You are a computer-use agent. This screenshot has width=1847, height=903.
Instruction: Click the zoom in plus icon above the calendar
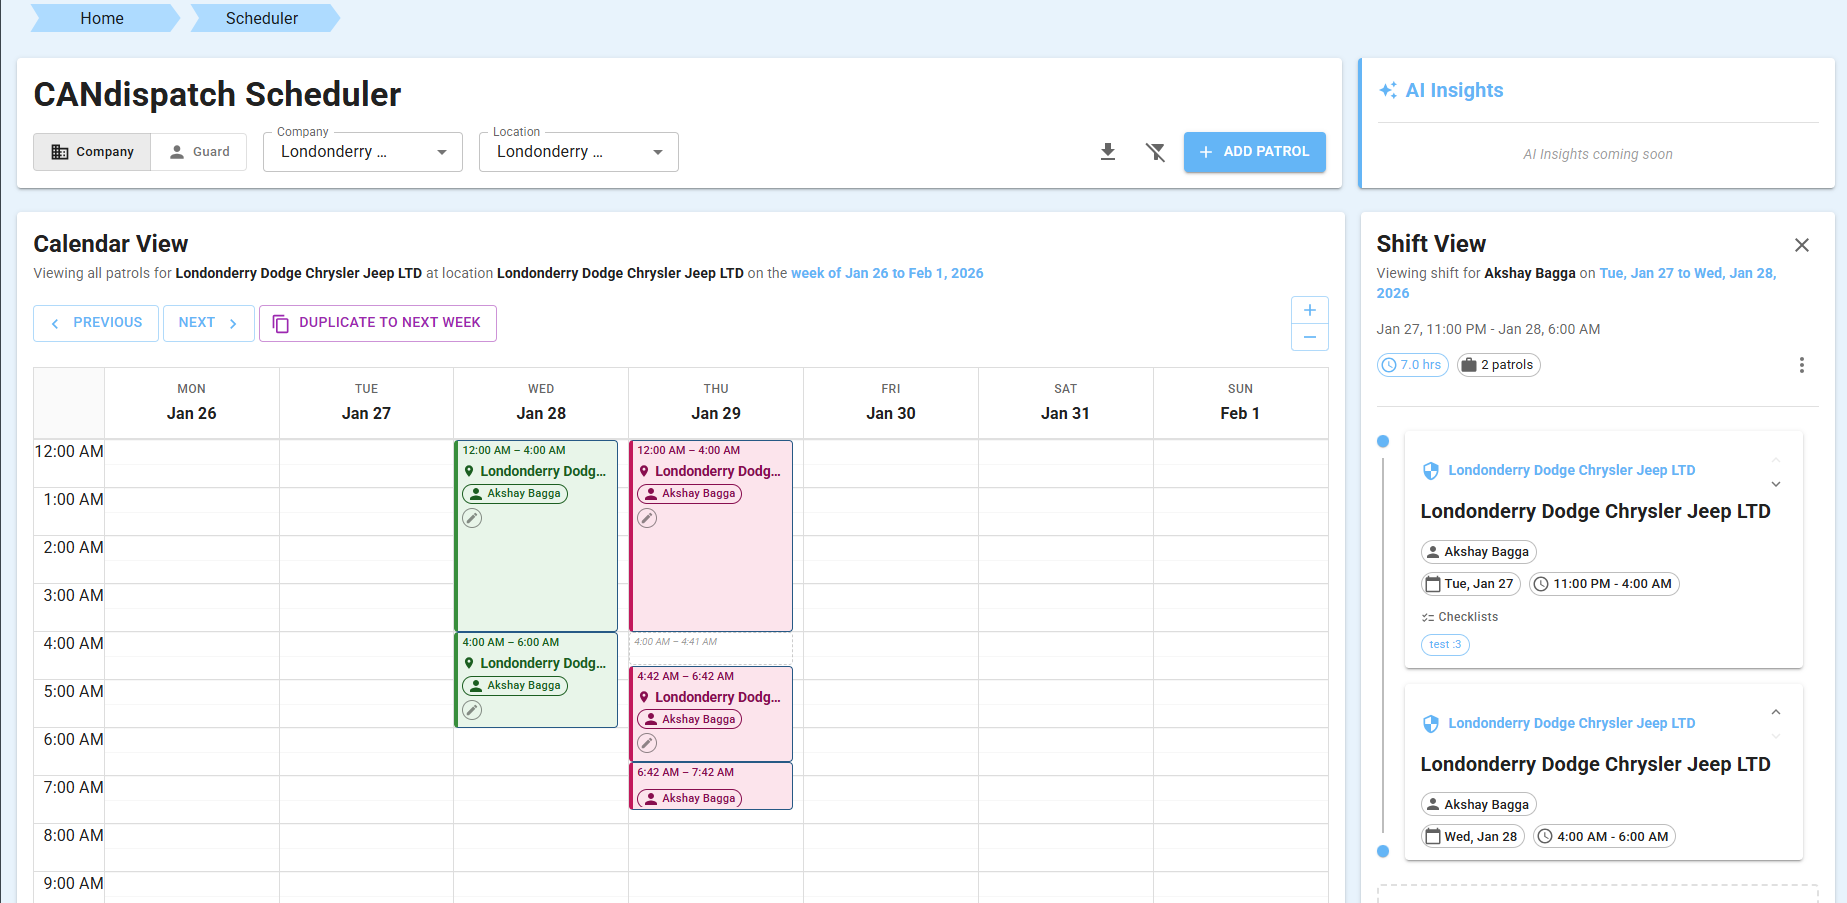(1310, 310)
